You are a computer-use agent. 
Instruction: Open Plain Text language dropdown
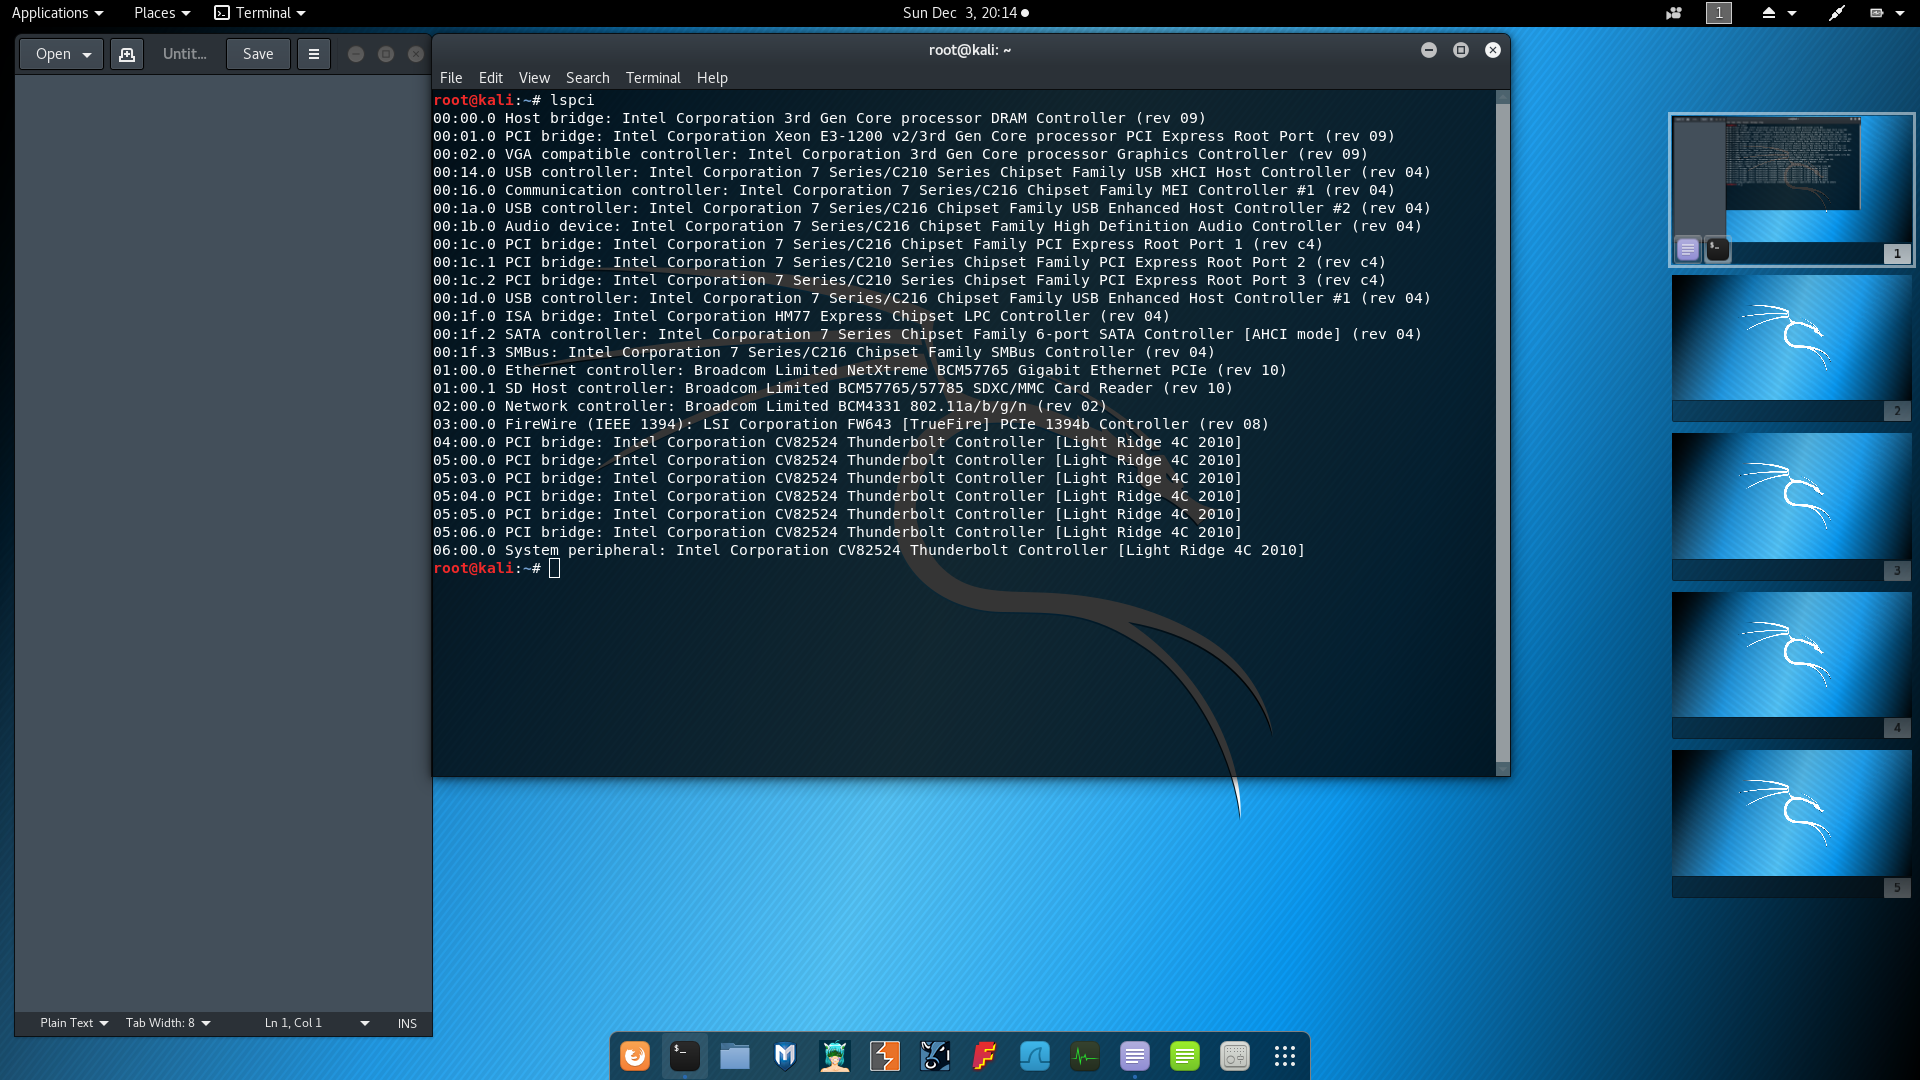[74, 1023]
